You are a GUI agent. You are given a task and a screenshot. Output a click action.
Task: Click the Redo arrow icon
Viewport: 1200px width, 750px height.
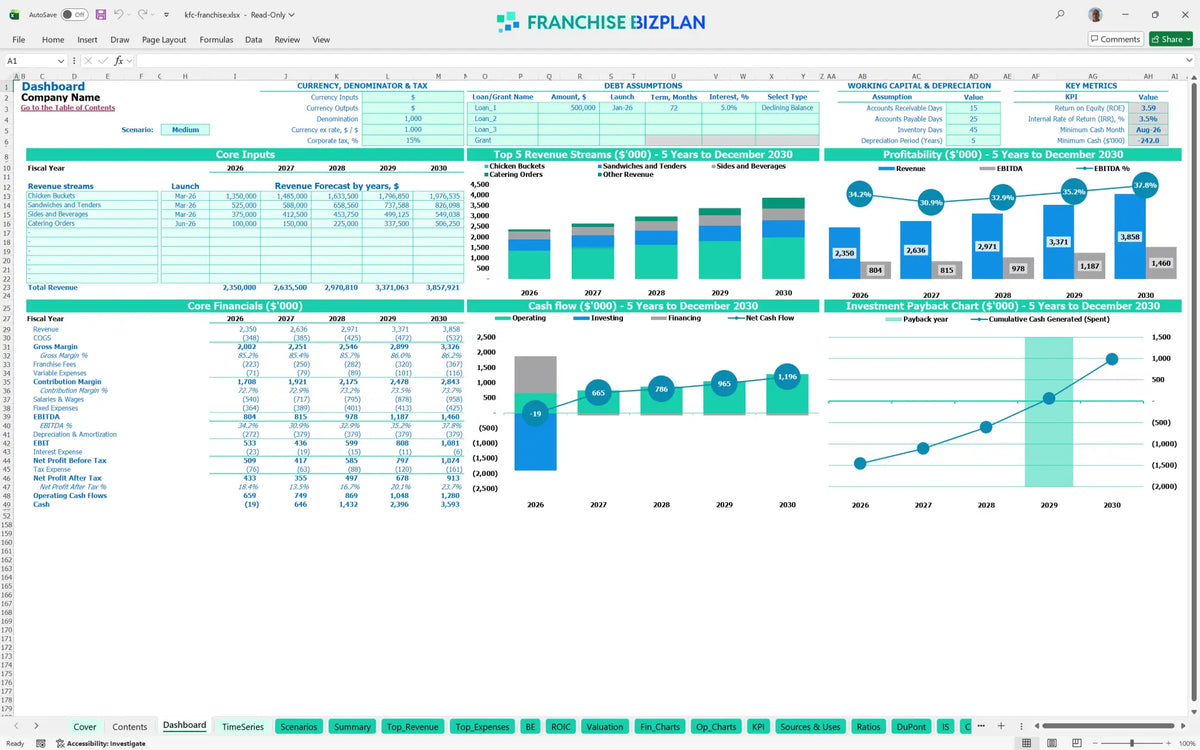point(143,15)
